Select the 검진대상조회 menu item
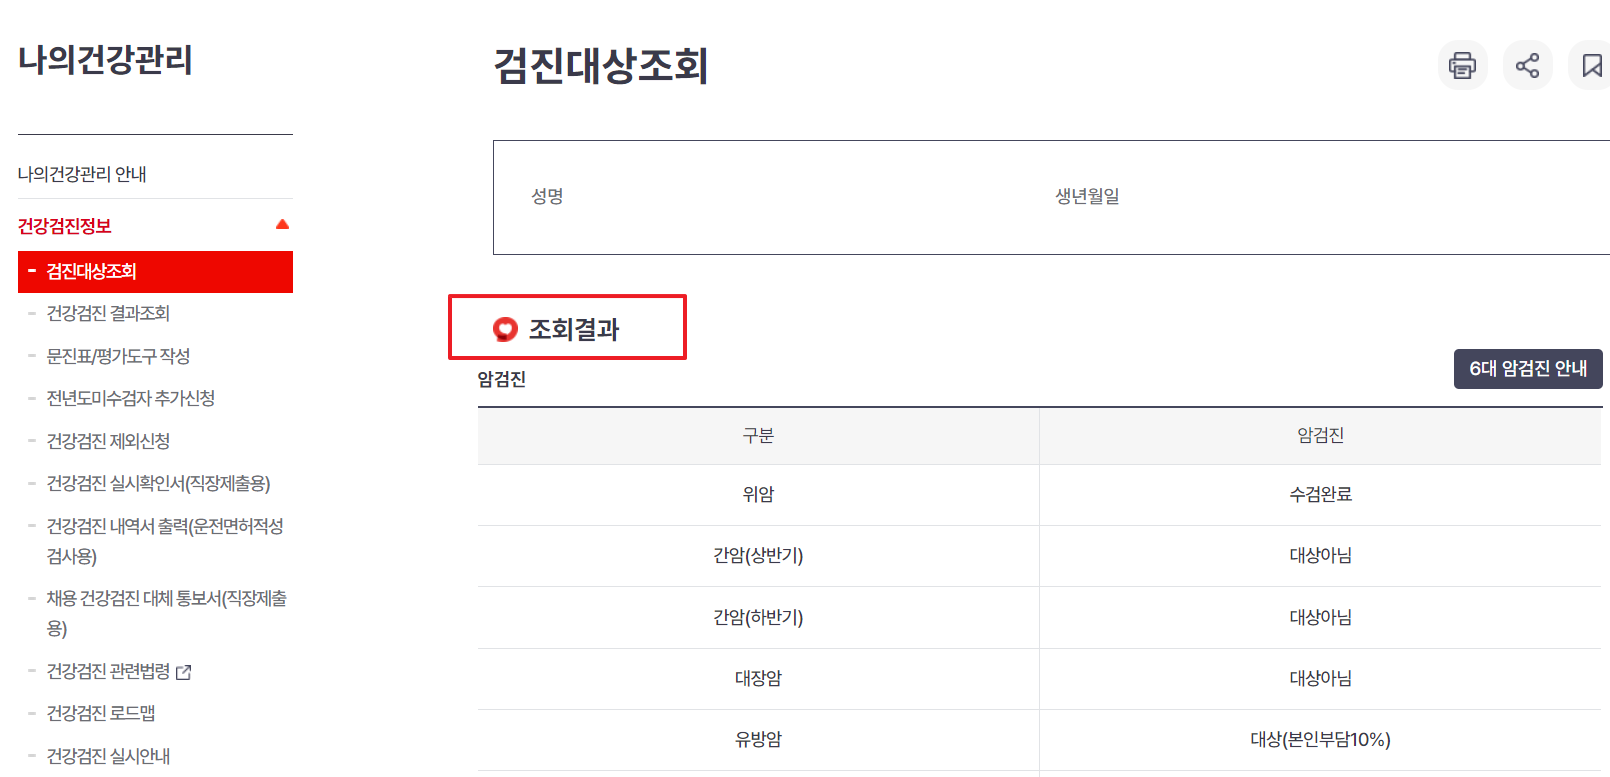 tap(105, 271)
